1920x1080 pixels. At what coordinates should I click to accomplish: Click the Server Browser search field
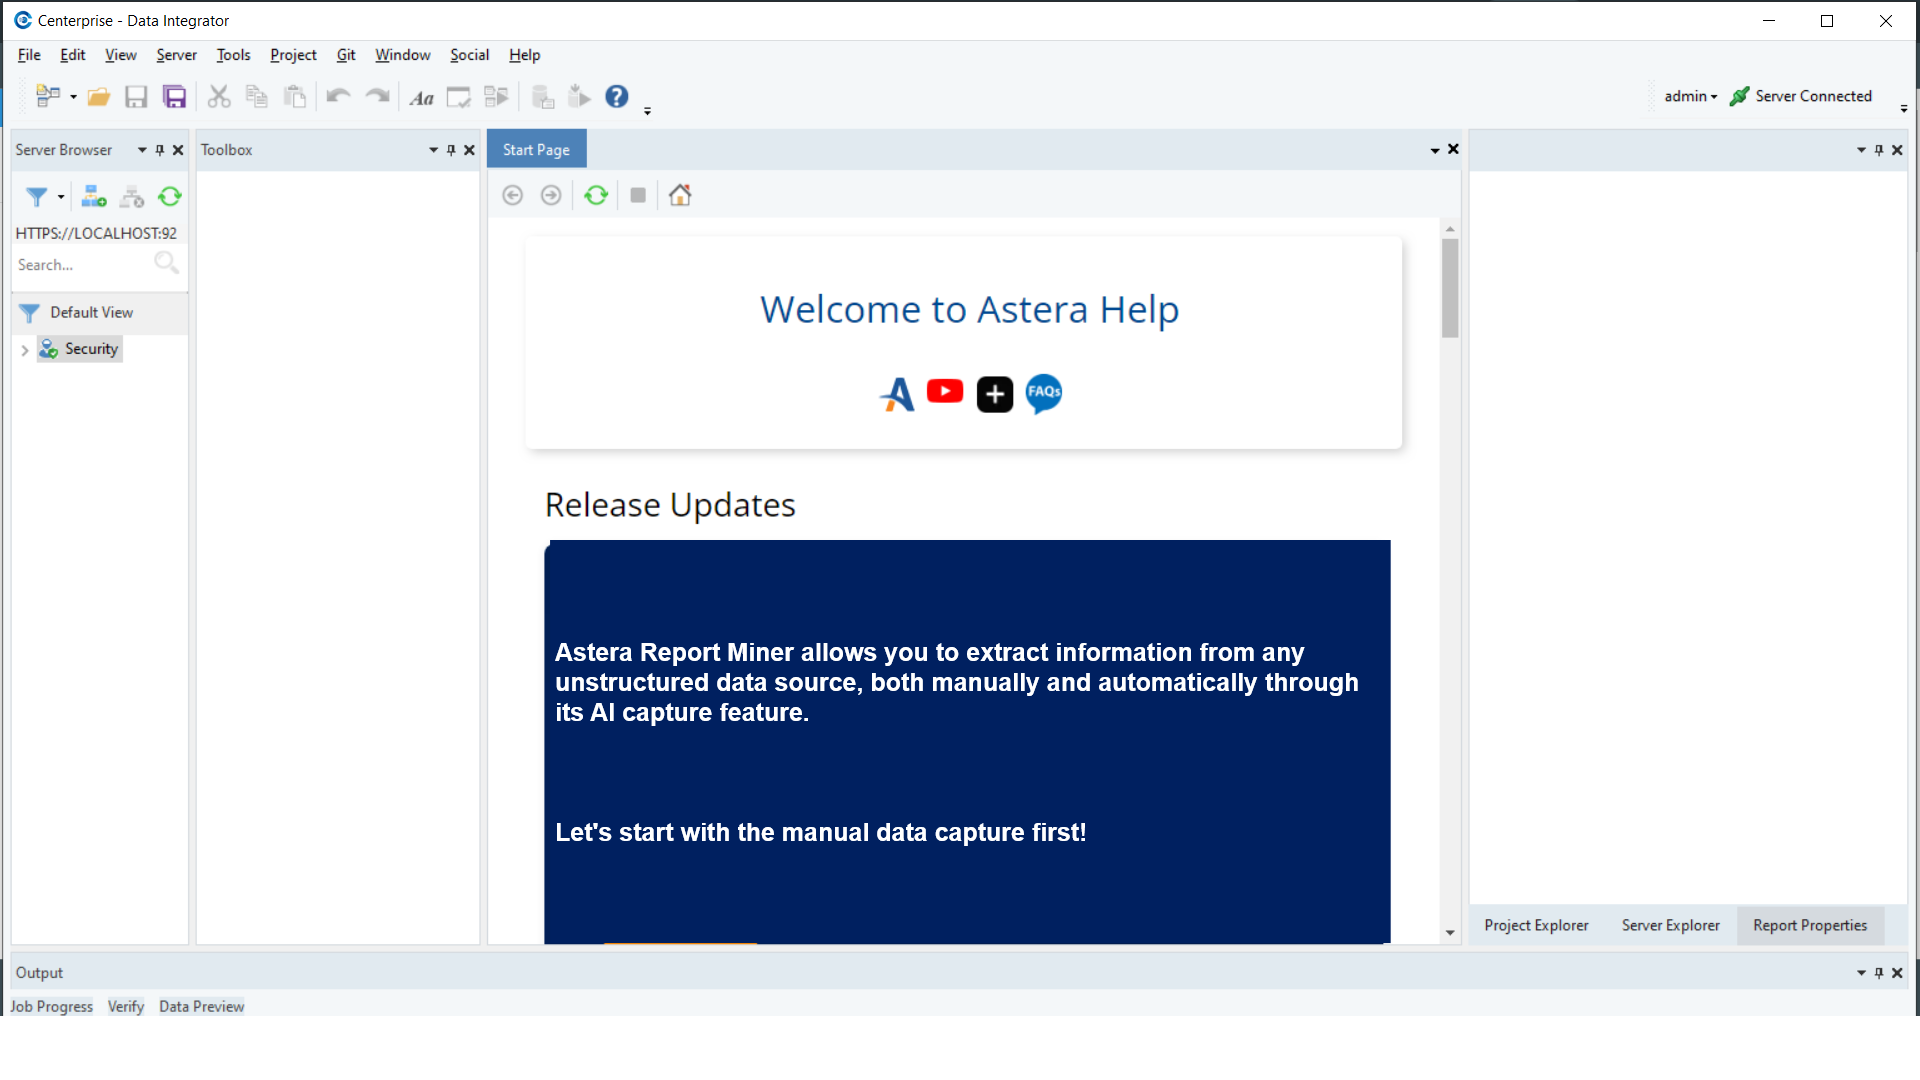pyautogui.click(x=82, y=265)
